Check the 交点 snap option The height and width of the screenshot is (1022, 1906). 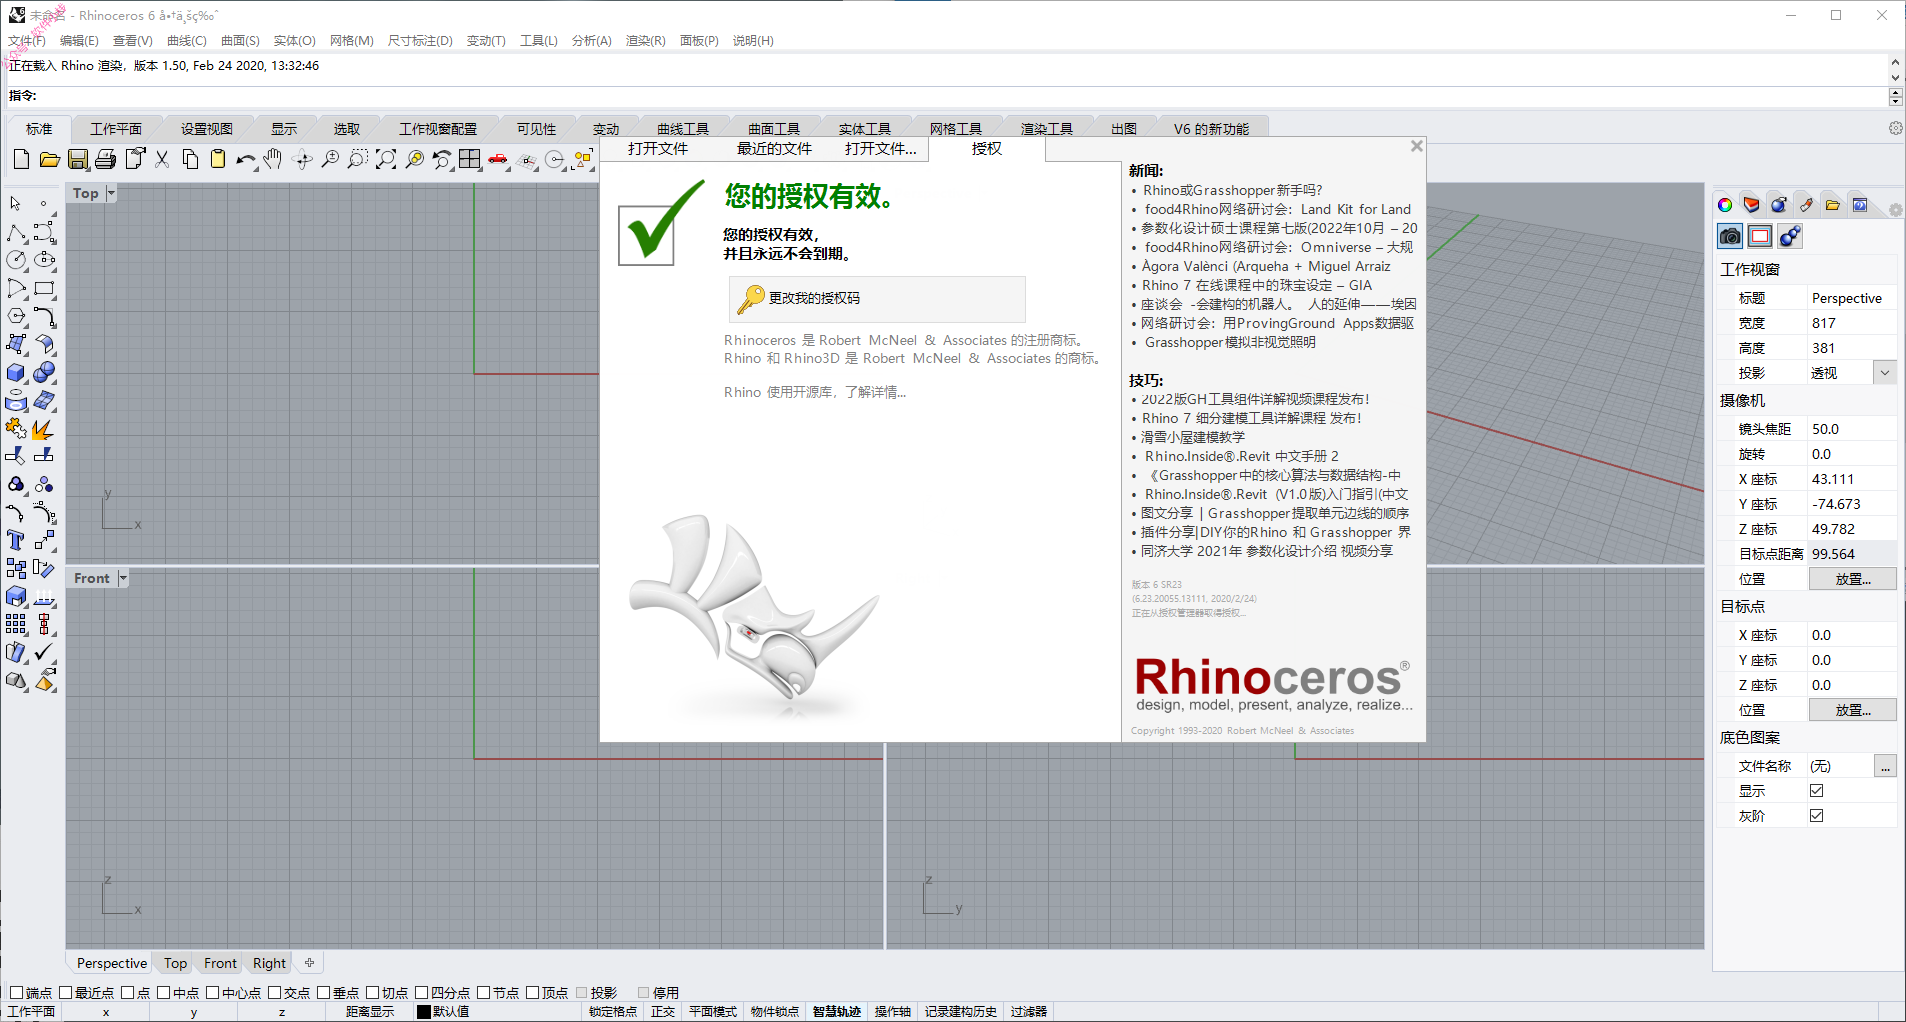coord(275,993)
